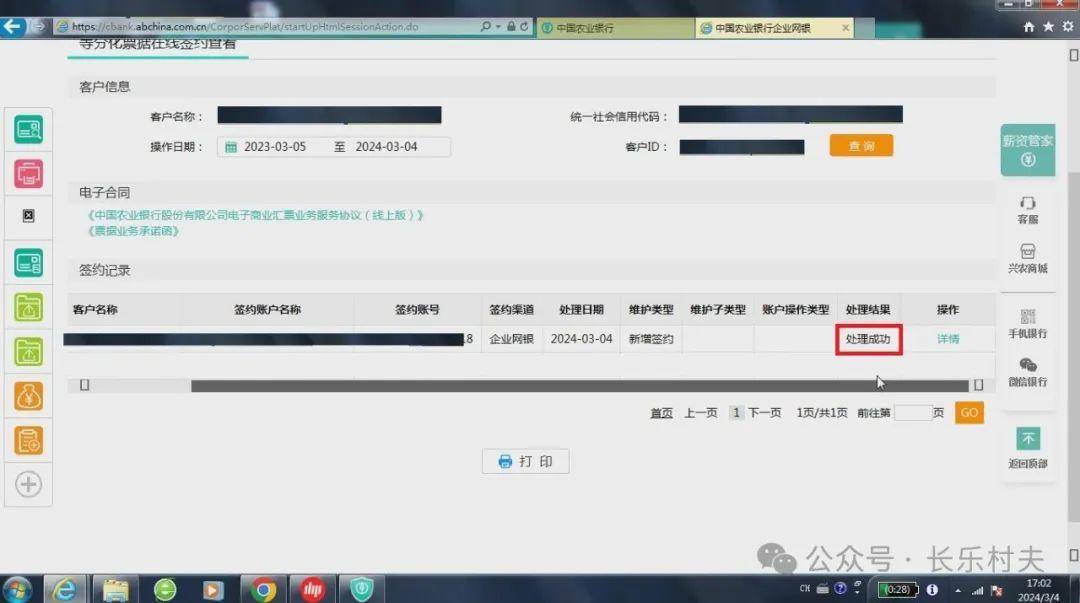This screenshot has width=1080, height=603.
Task: Click the horizontal scrollbar under the table
Action: [x=578, y=385]
